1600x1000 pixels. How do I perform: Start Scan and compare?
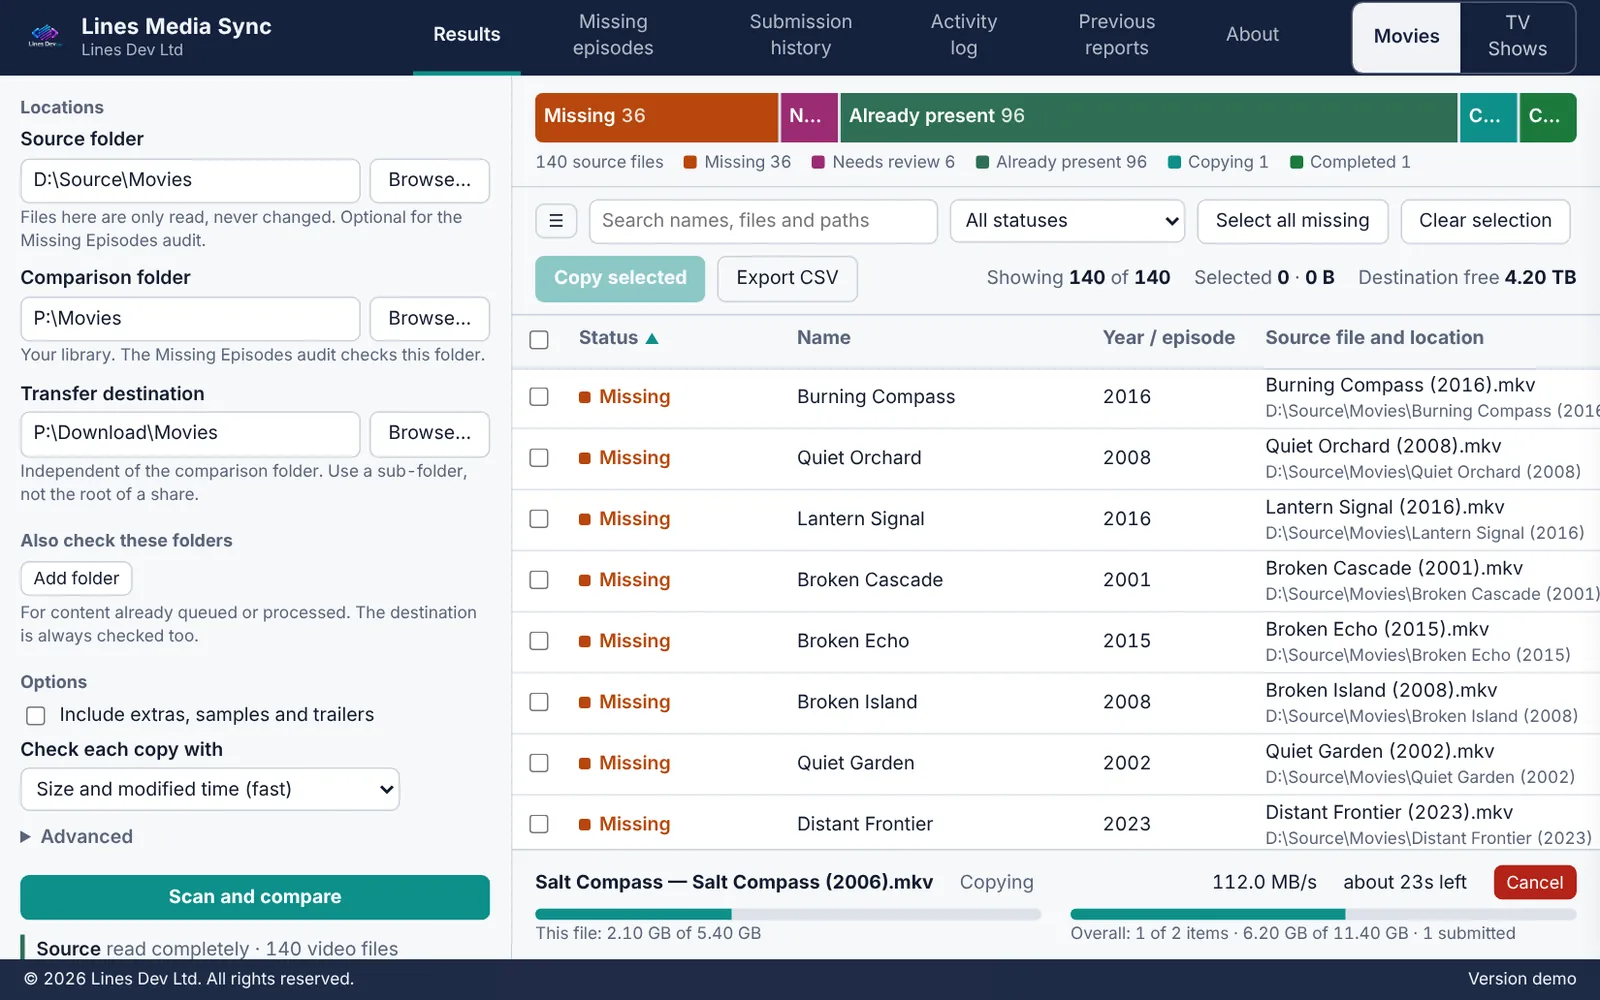coord(255,897)
